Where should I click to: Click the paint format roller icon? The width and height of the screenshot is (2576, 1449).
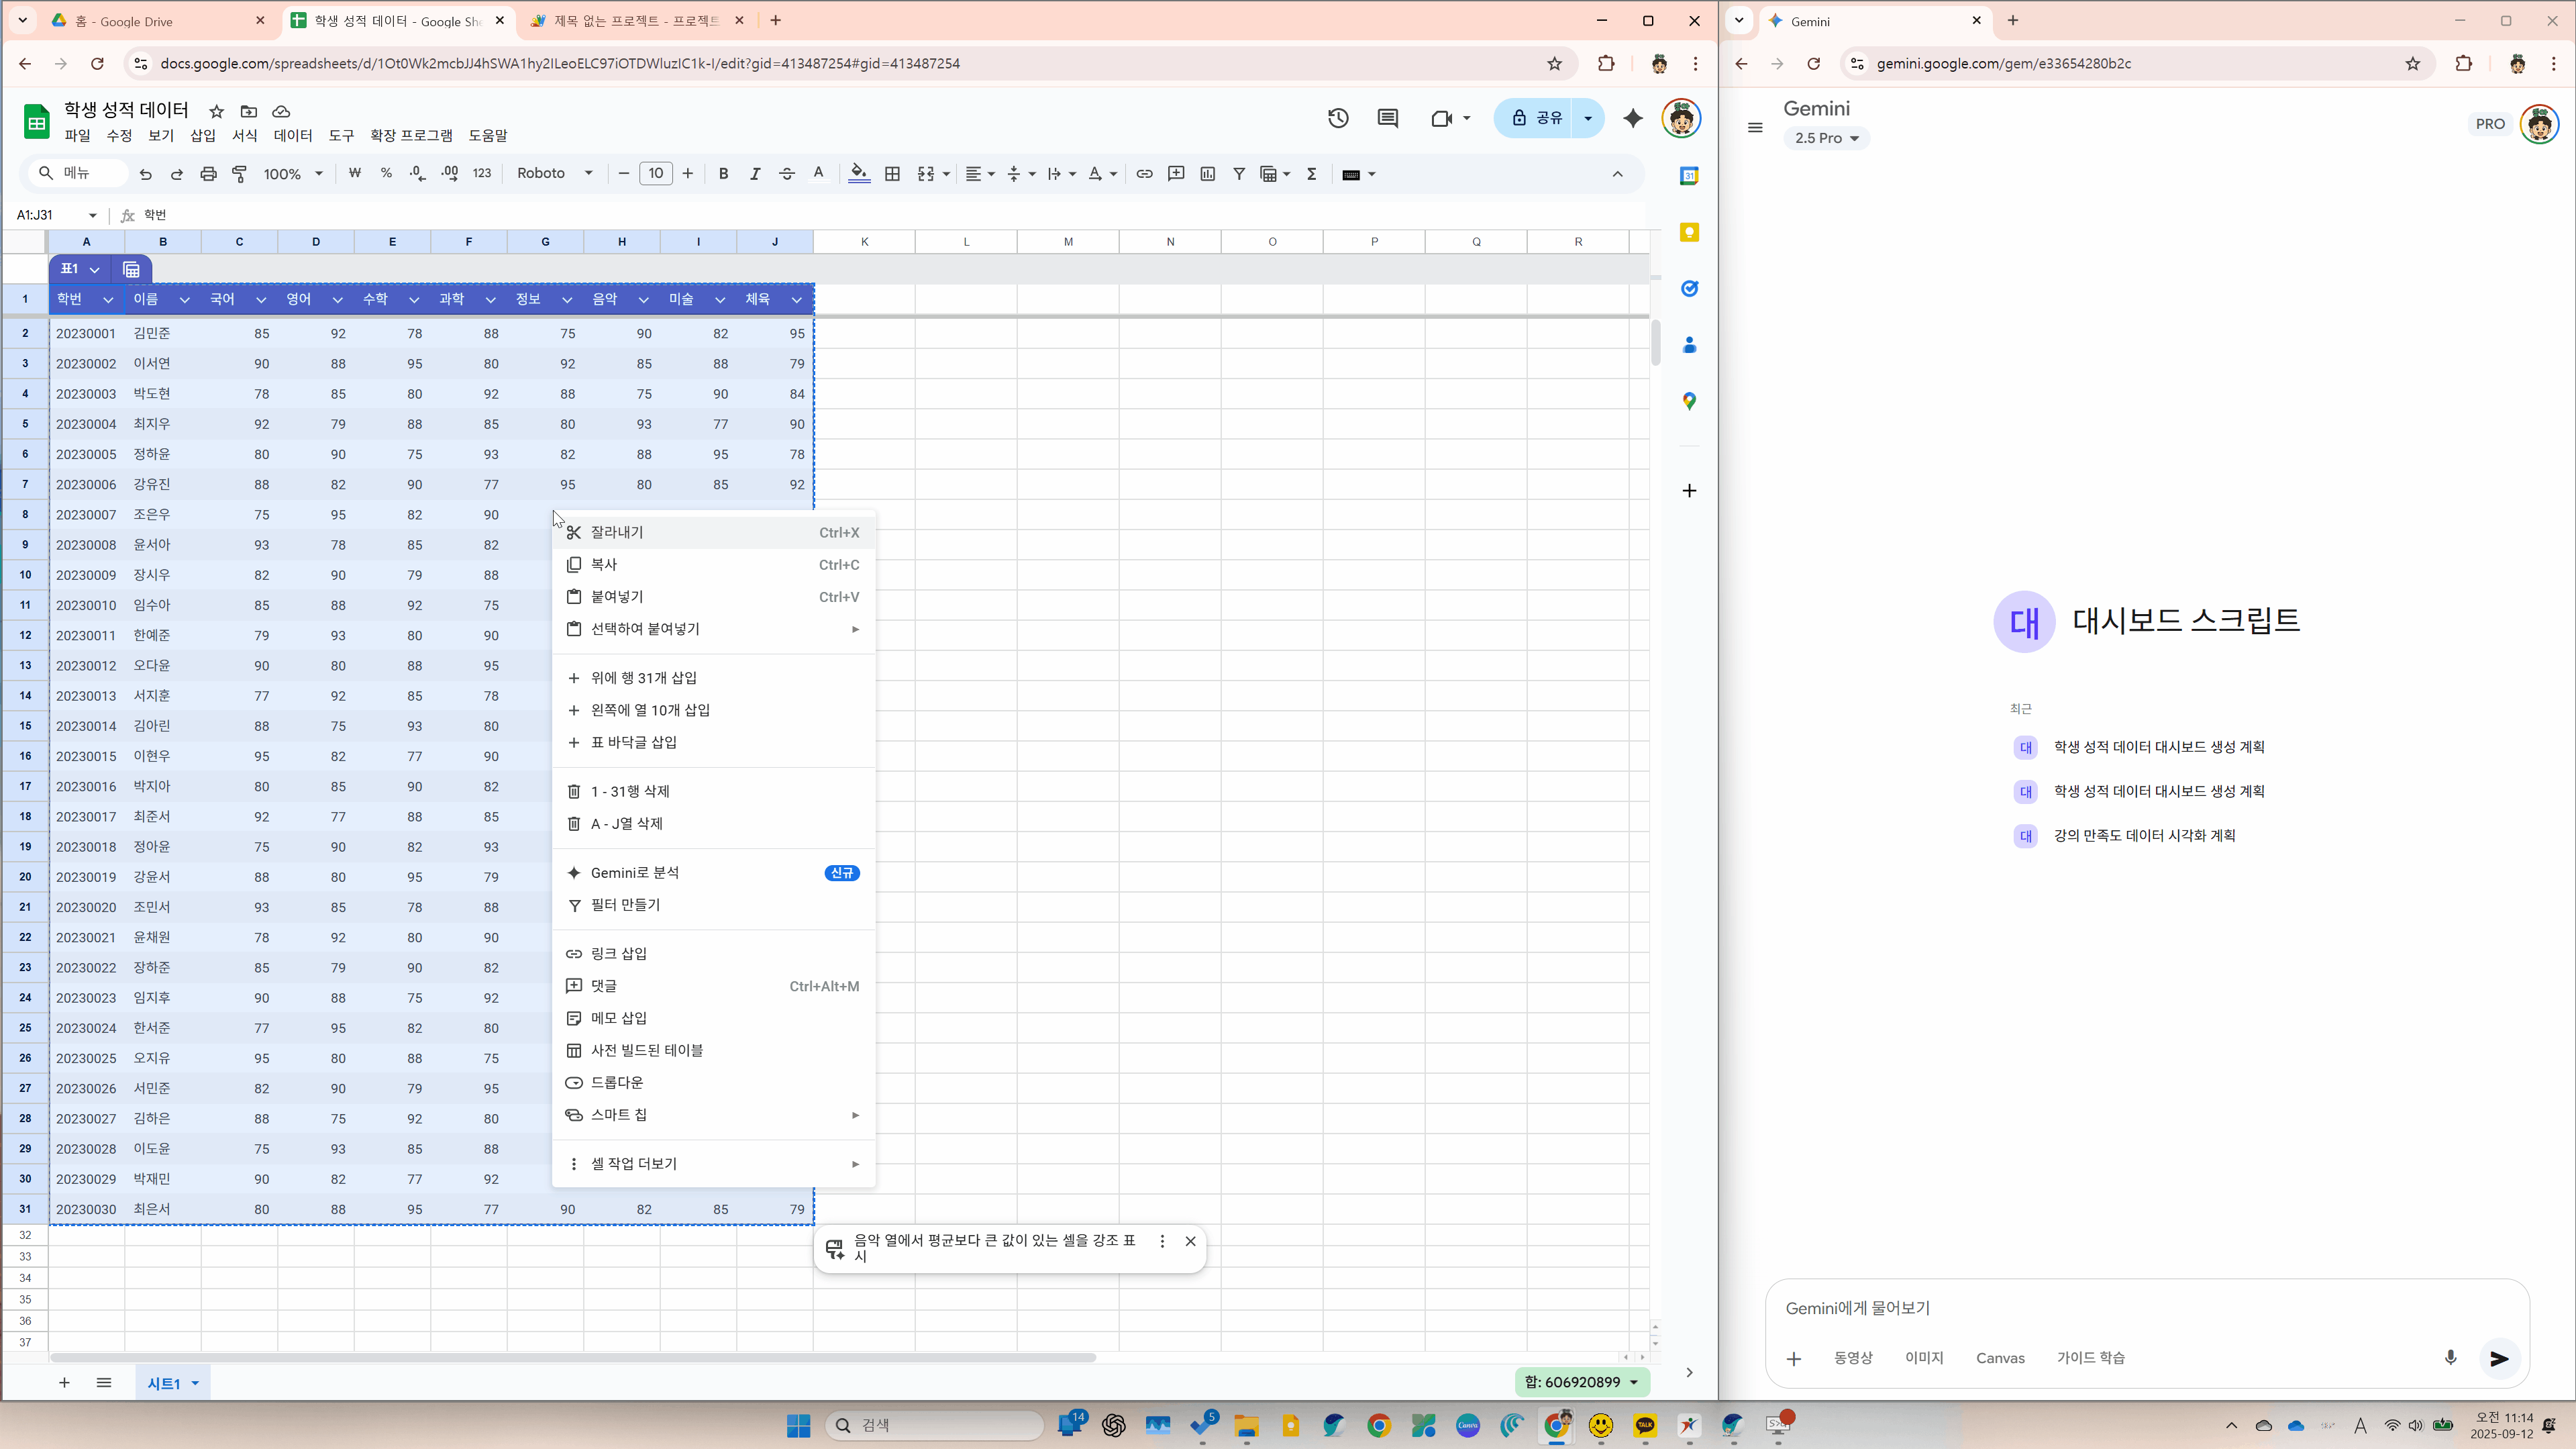click(240, 174)
